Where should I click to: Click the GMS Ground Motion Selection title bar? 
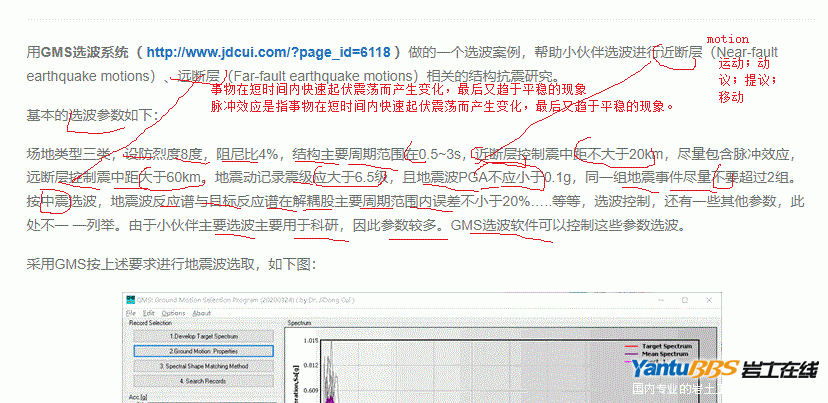pos(300,300)
